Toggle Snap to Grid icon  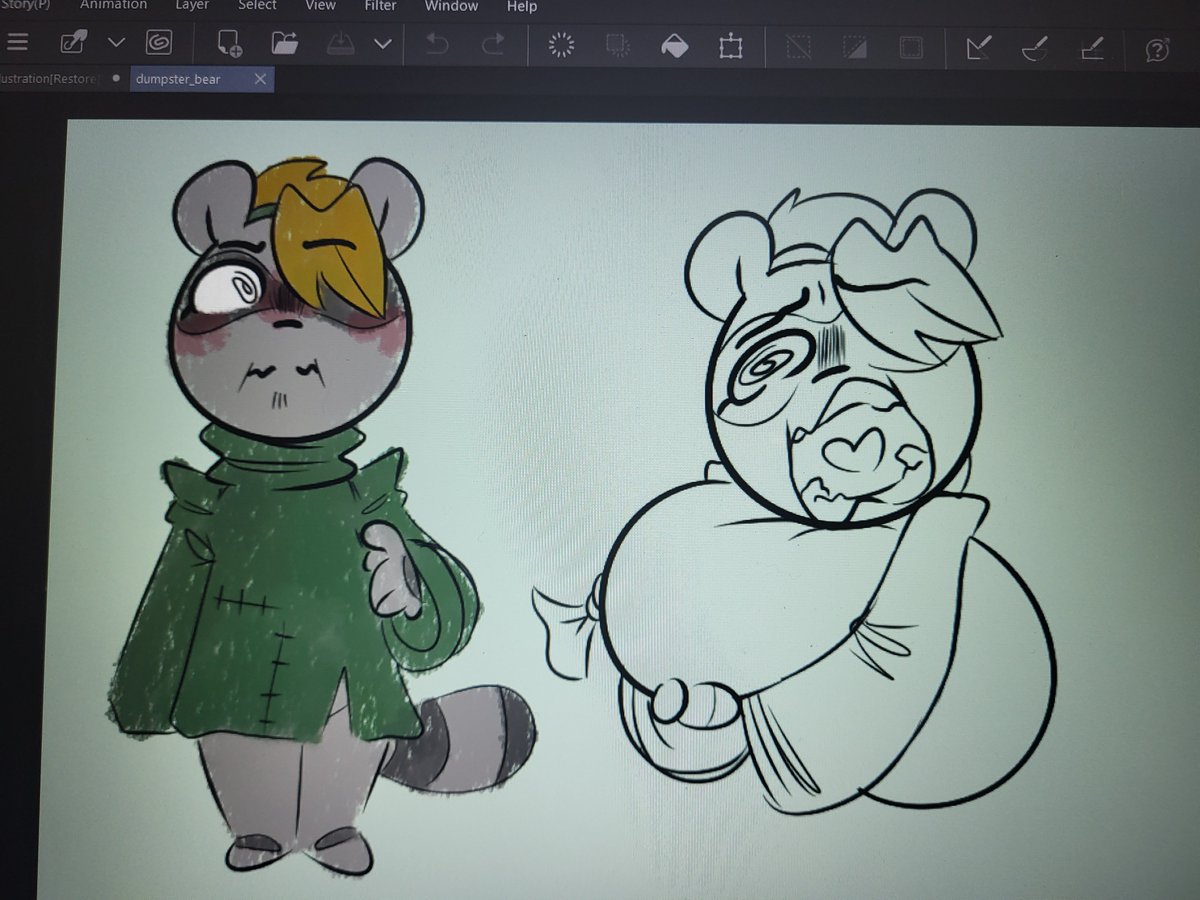coord(1091,48)
